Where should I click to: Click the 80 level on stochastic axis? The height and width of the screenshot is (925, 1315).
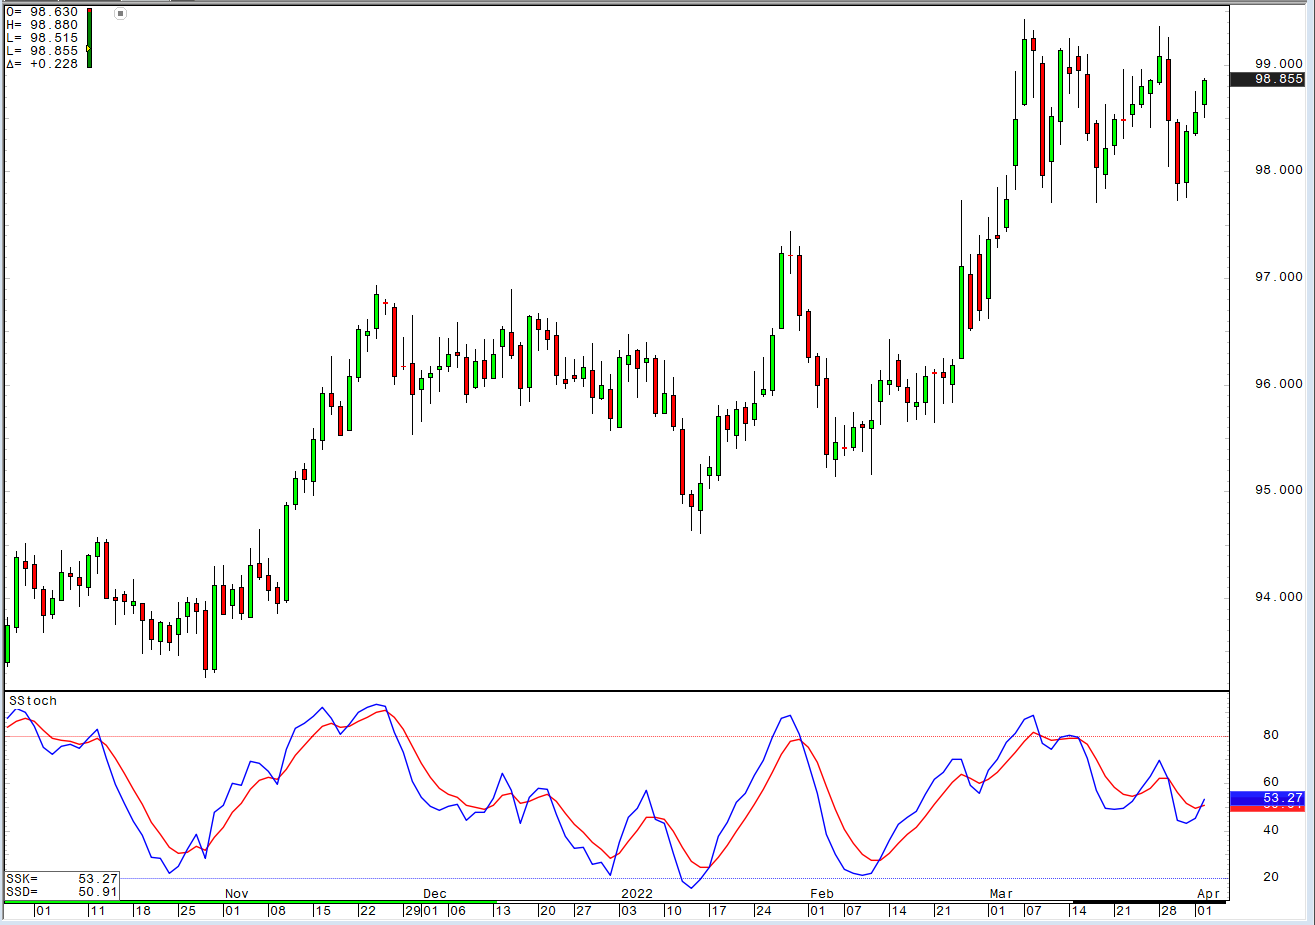click(x=1270, y=735)
